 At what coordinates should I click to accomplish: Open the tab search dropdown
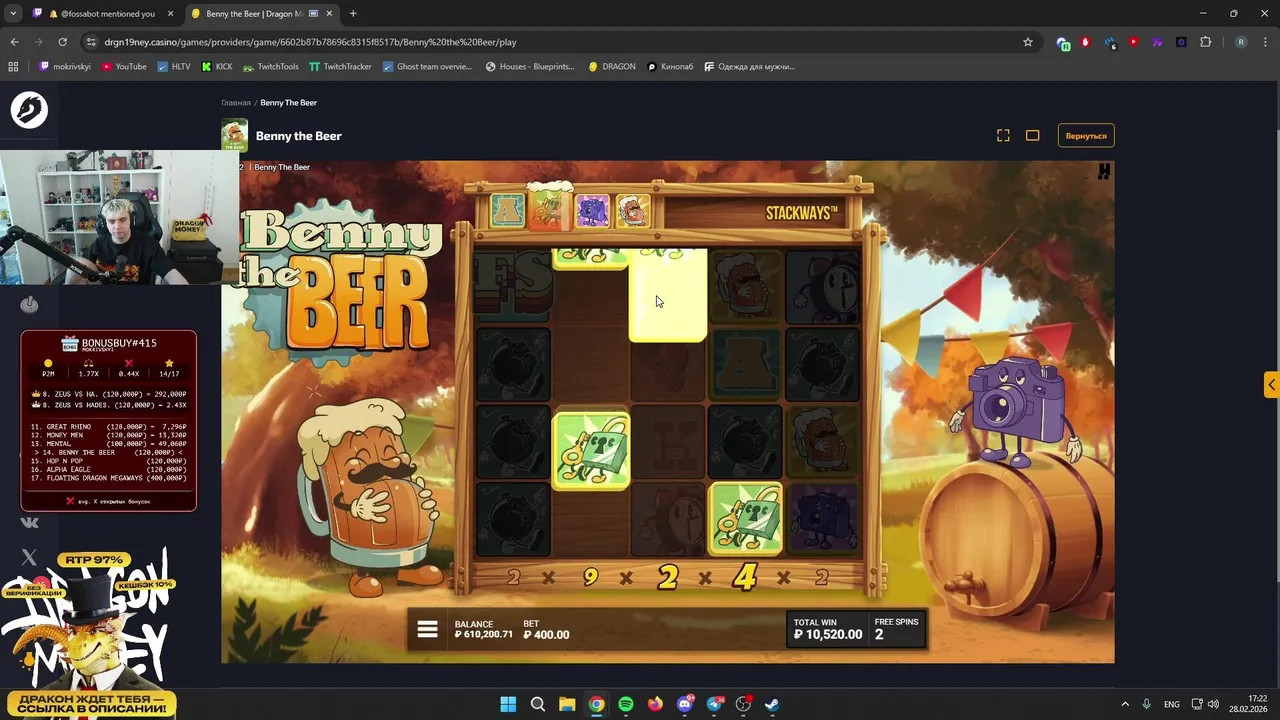13,14
